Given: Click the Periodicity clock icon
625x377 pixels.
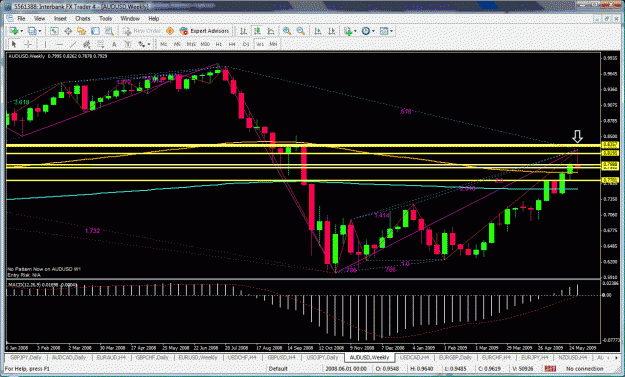Looking at the screenshot, I should [x=366, y=31].
